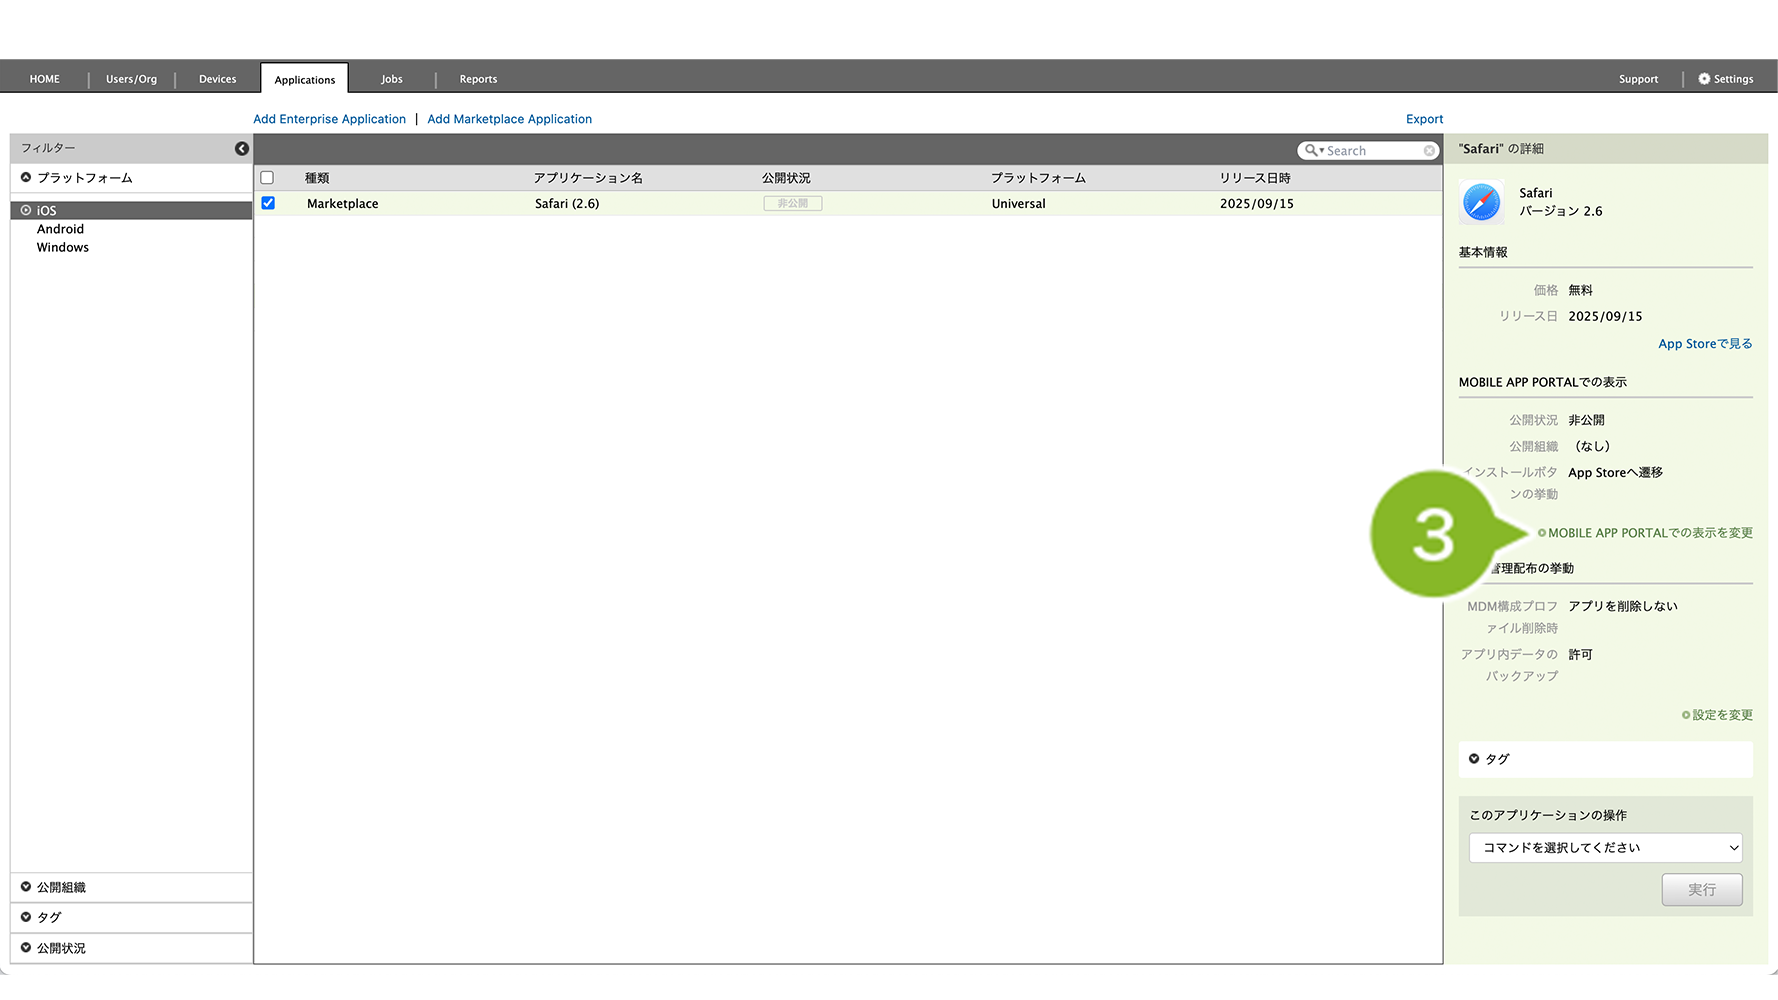Open the App Storeで見る link
The width and height of the screenshot is (1778, 1000).
coord(1704,344)
